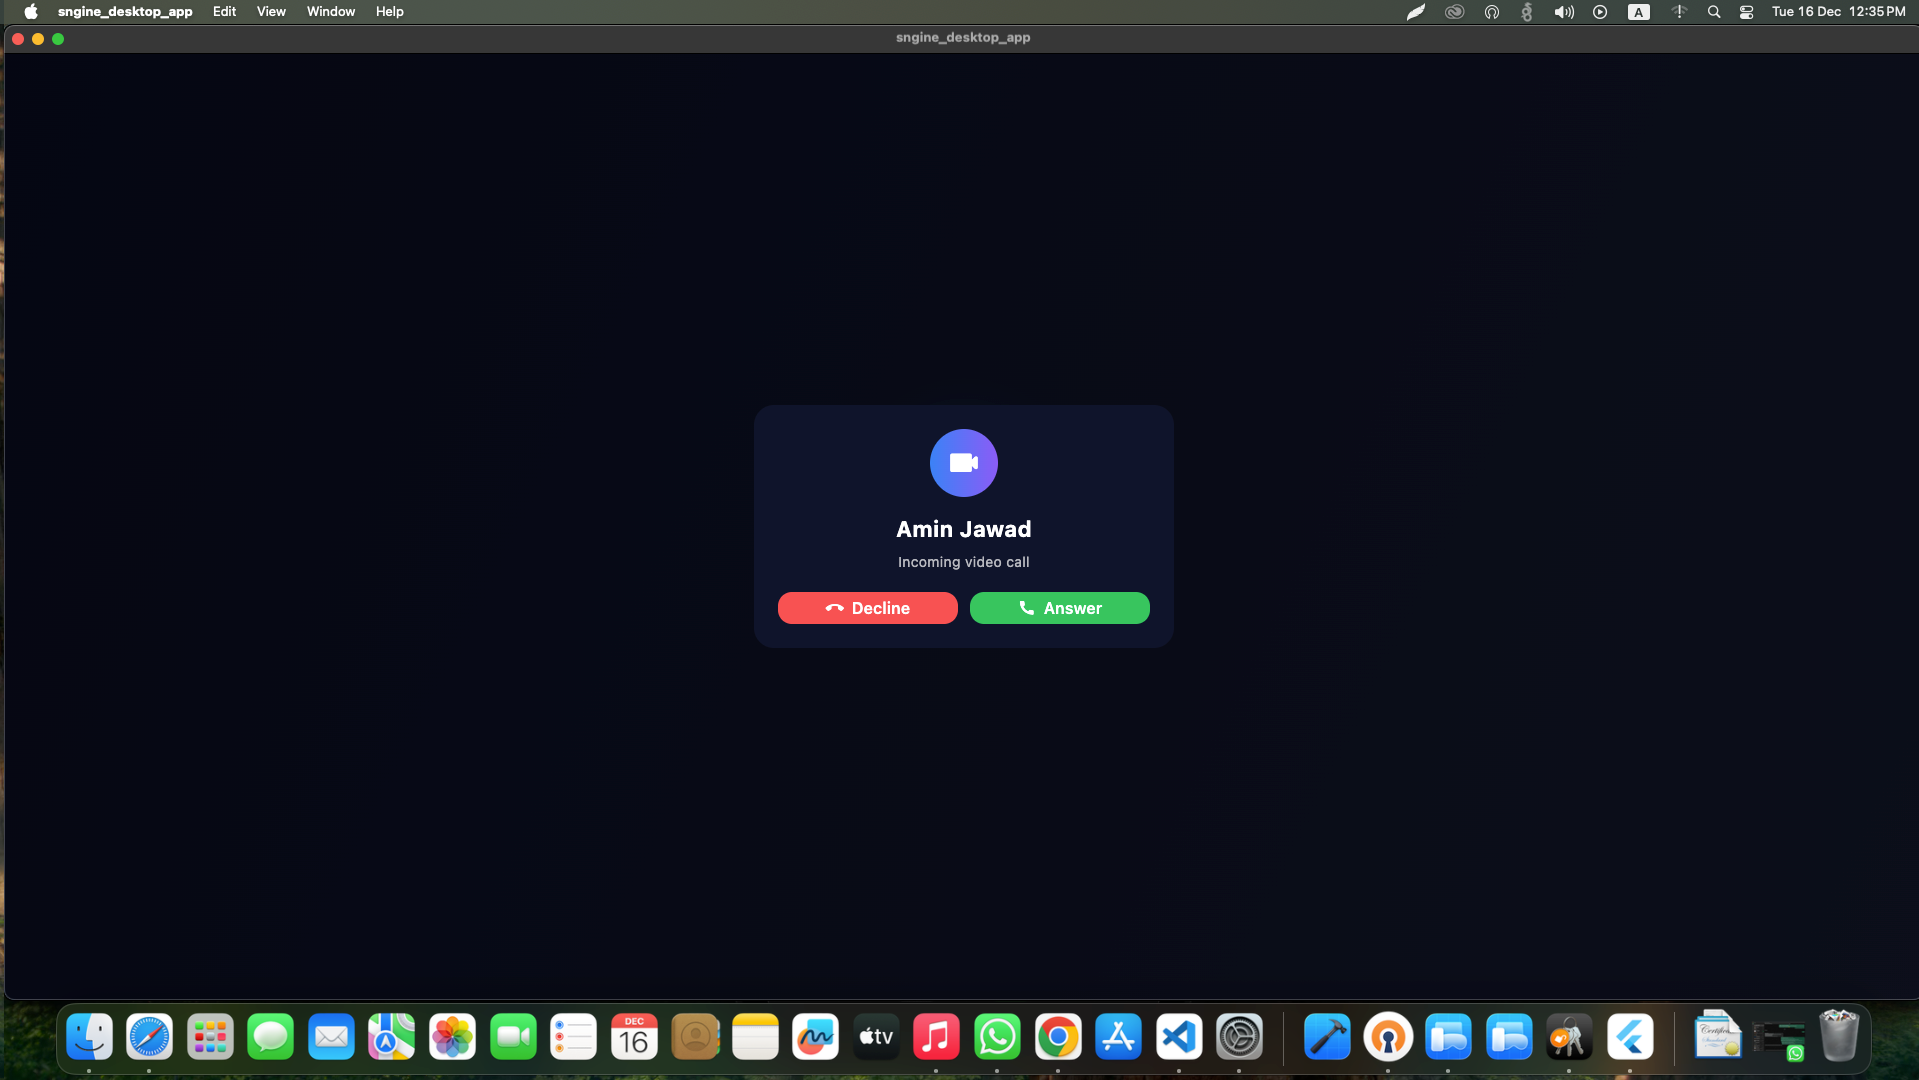Decline the call from Amin Jawad

click(x=866, y=608)
